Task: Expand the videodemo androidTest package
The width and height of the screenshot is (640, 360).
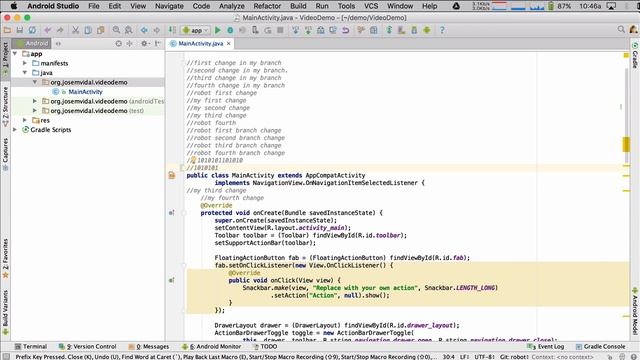Action: point(35,101)
